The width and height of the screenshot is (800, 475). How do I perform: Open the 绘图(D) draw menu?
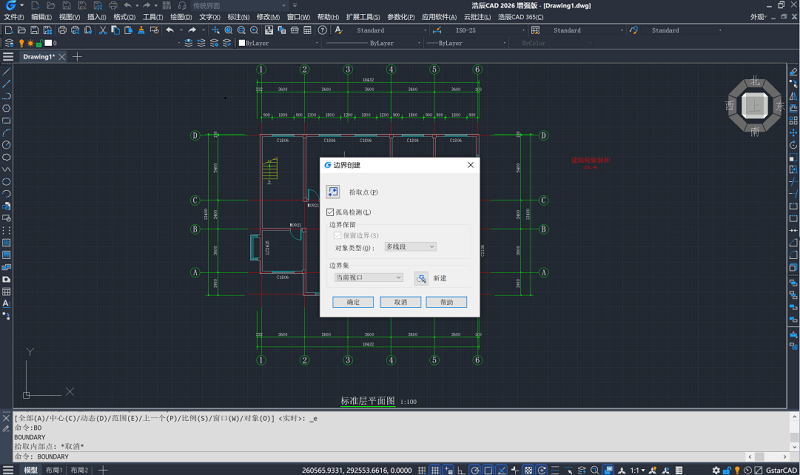click(181, 17)
